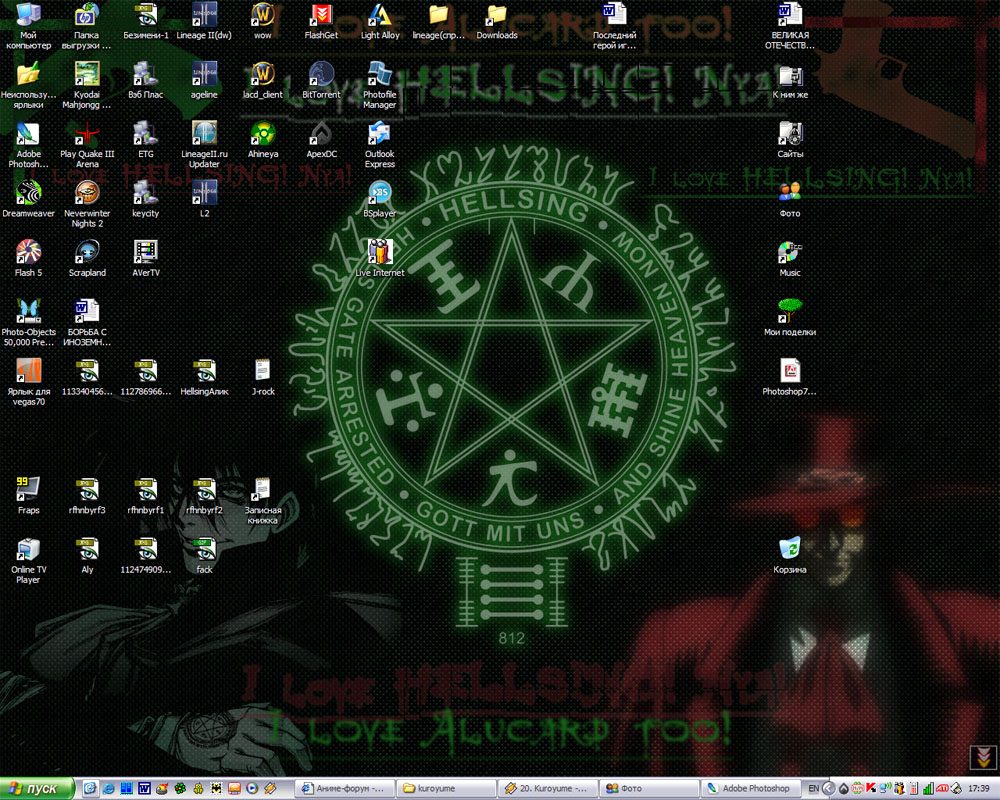Click the Мой компьютер icon
Image resolution: width=1000 pixels, height=800 pixels.
[28, 15]
